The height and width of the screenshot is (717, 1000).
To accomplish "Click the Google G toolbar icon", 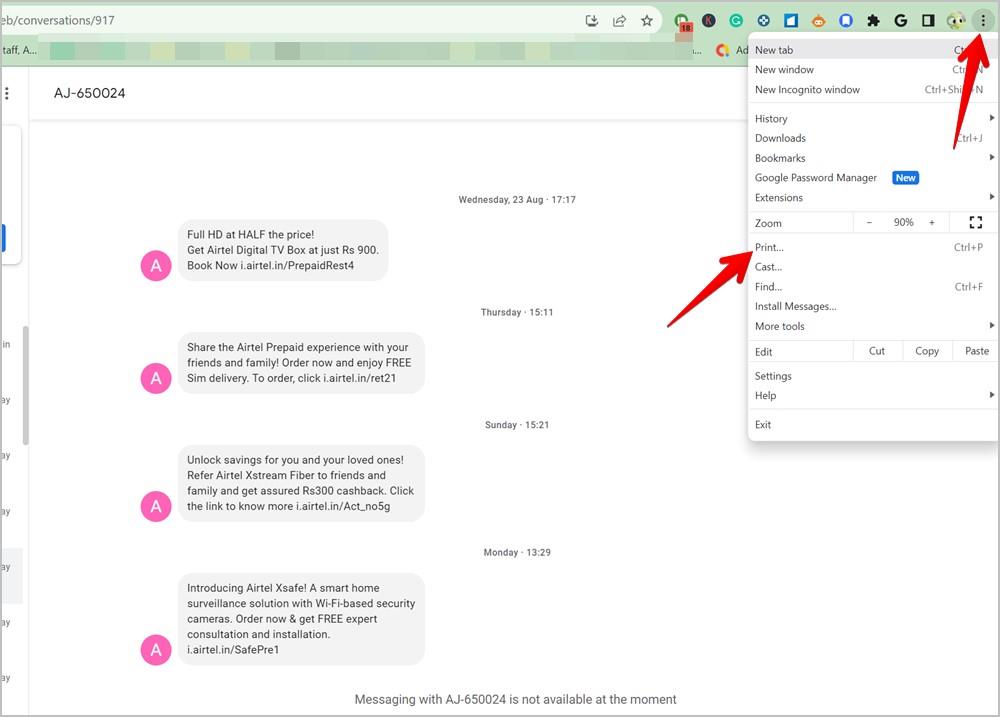I will click(x=901, y=20).
